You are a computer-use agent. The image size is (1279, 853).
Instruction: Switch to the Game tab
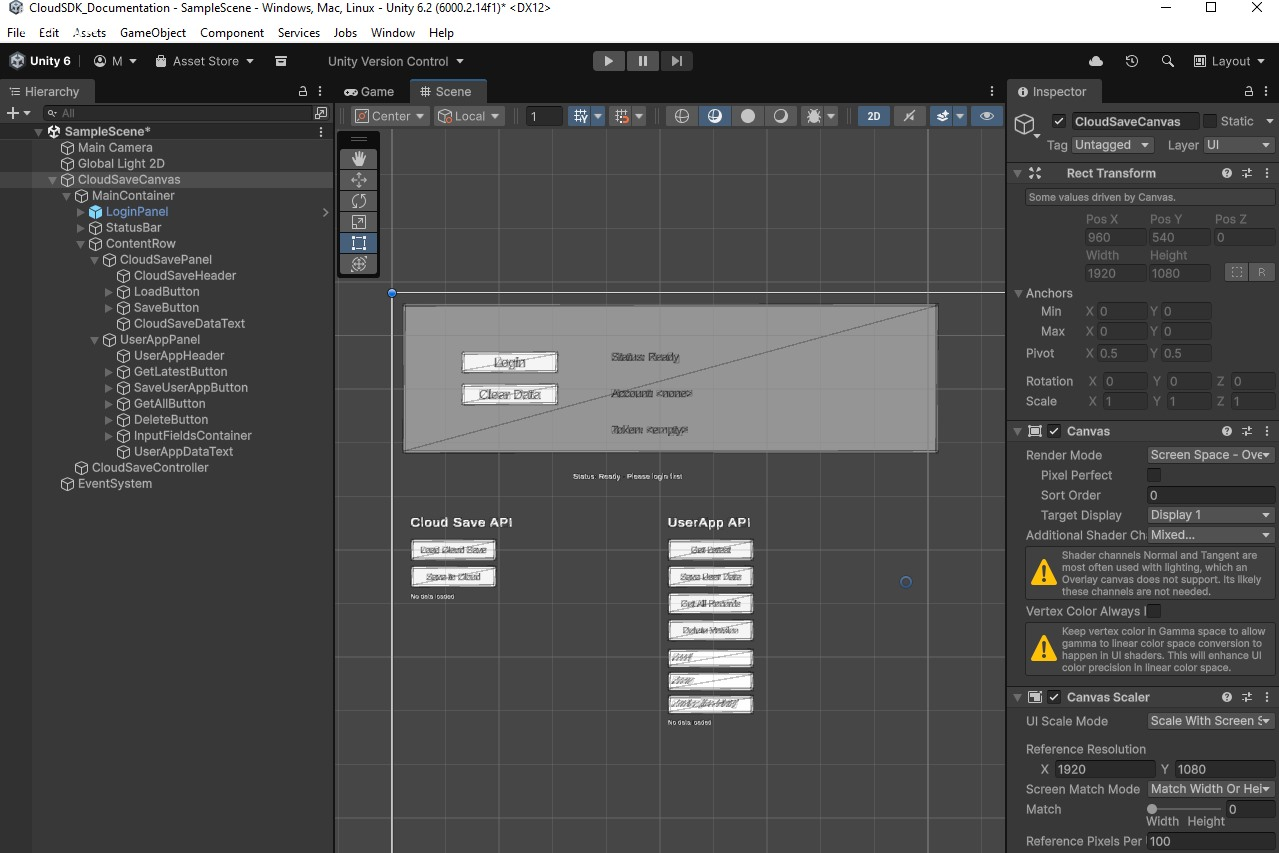(369, 91)
